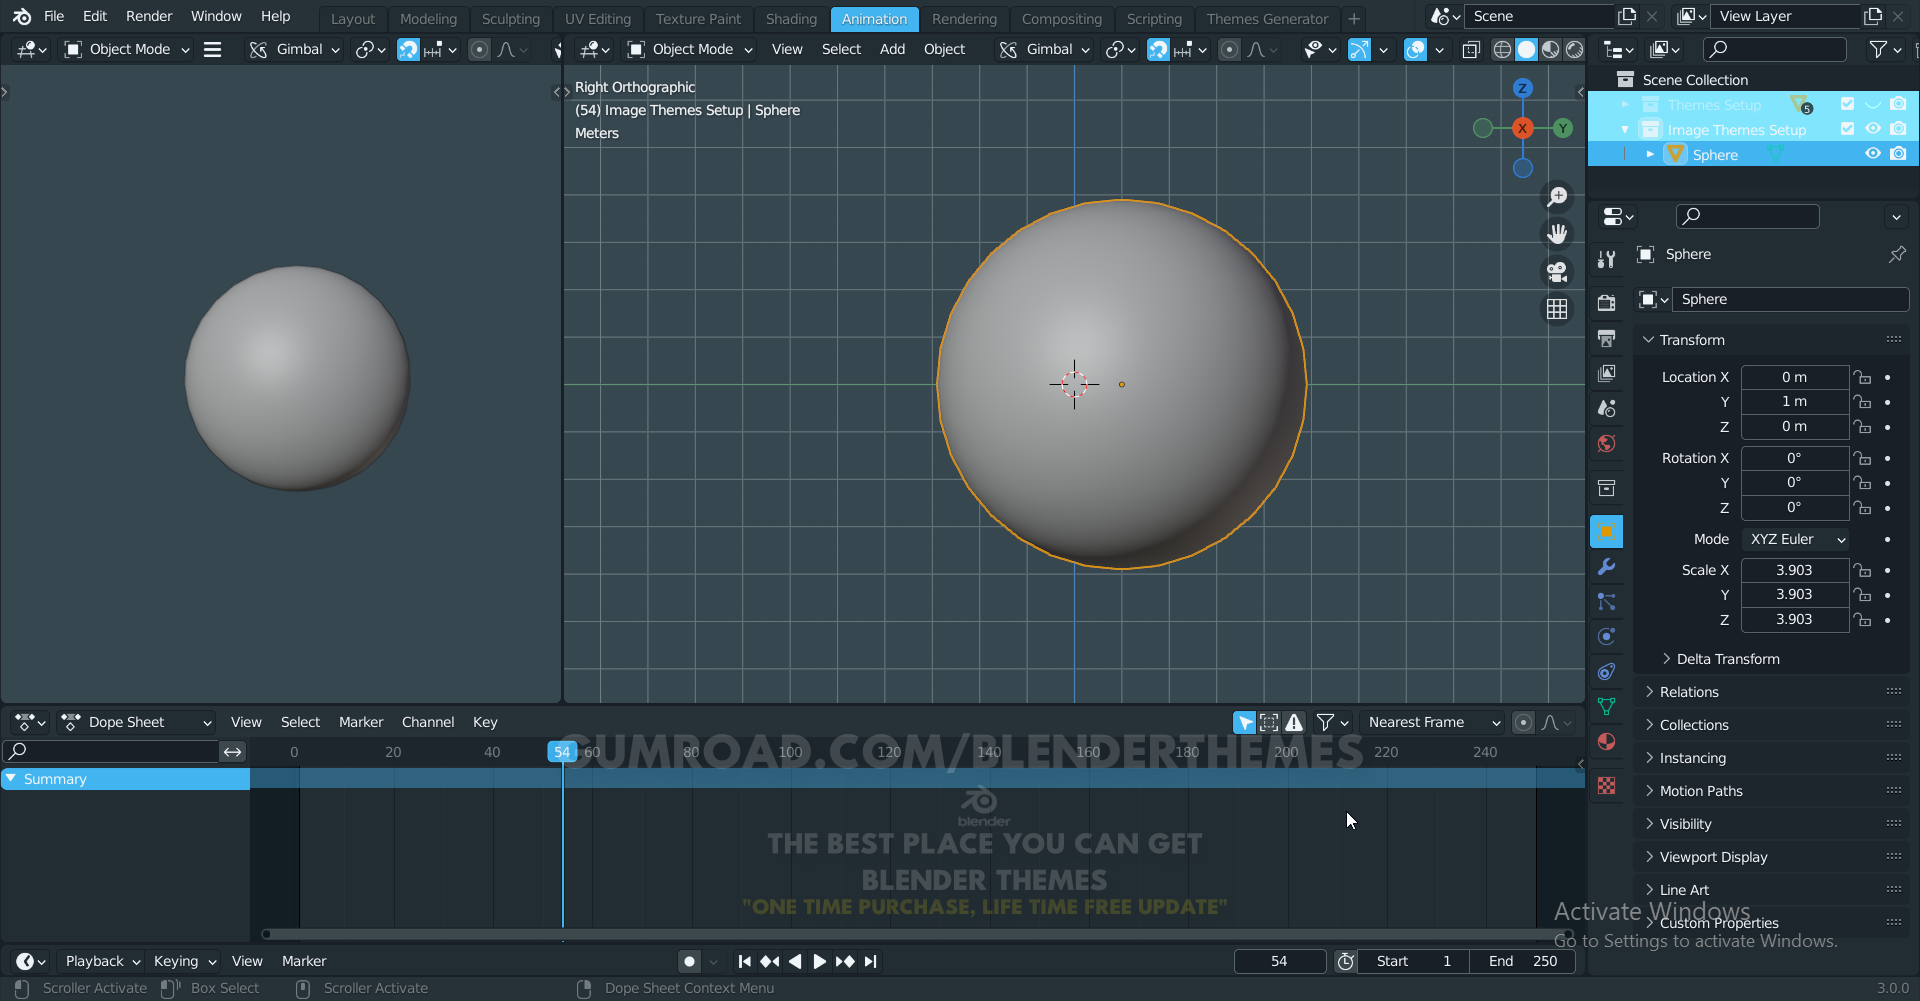Open the Marker menu in Dope Sheet
Screen dimensions: 1920x1001
pyautogui.click(x=361, y=721)
